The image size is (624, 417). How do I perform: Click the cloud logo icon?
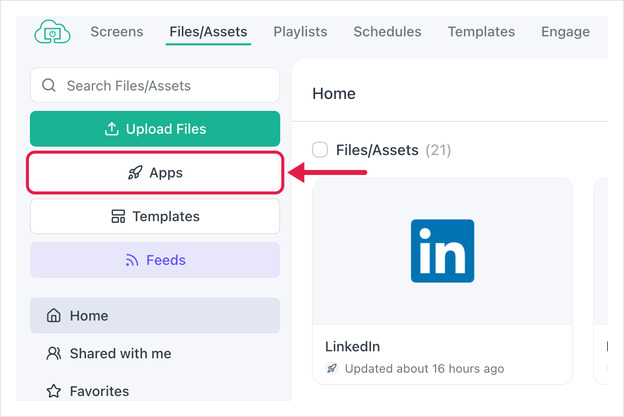[53, 32]
